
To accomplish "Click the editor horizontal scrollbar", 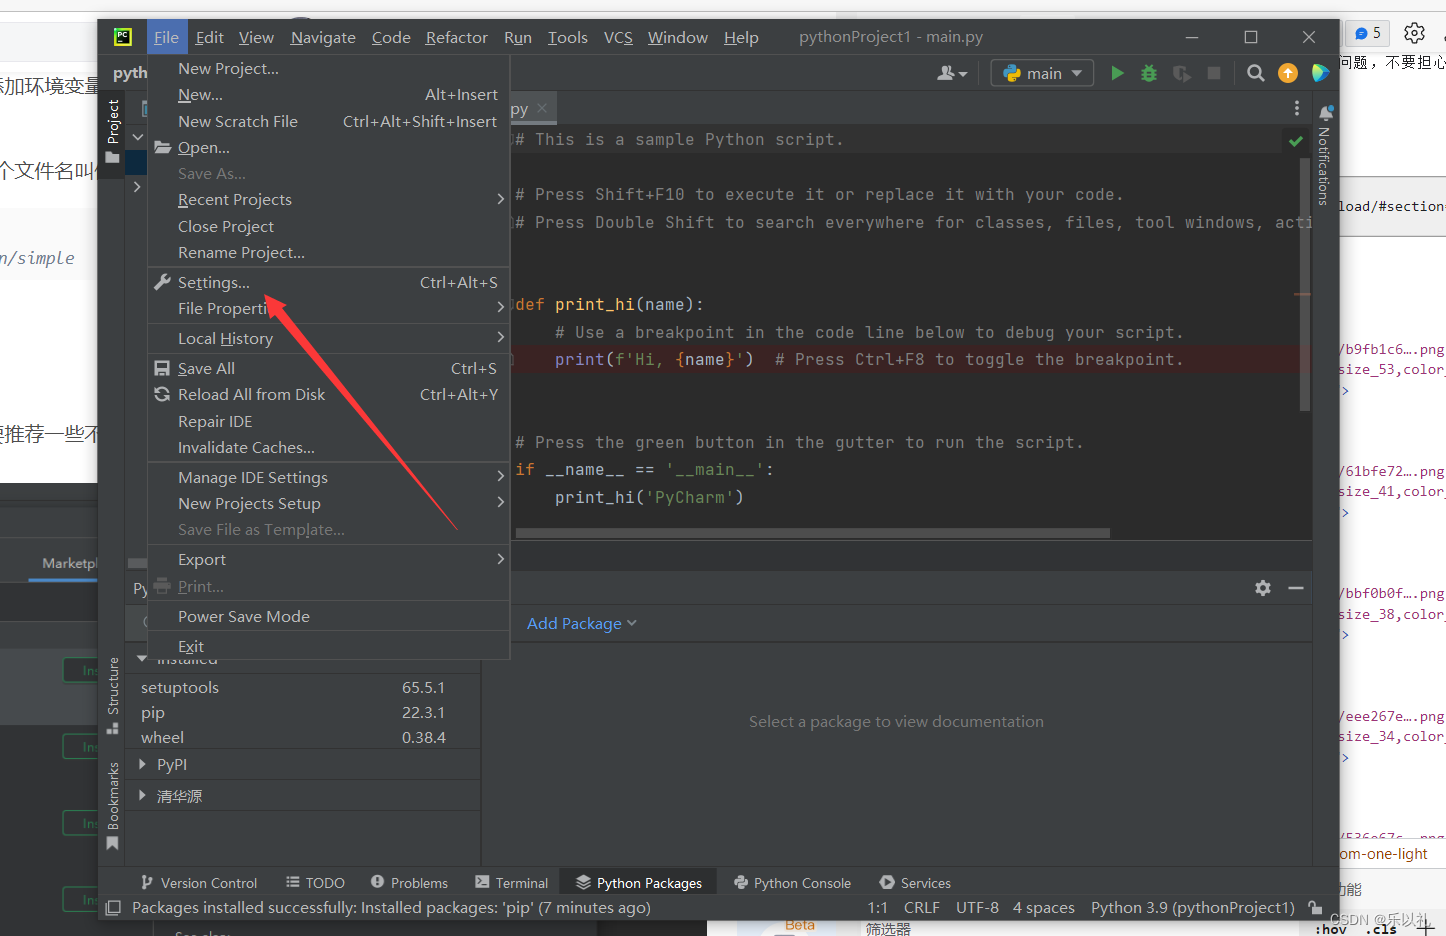I will (x=812, y=533).
